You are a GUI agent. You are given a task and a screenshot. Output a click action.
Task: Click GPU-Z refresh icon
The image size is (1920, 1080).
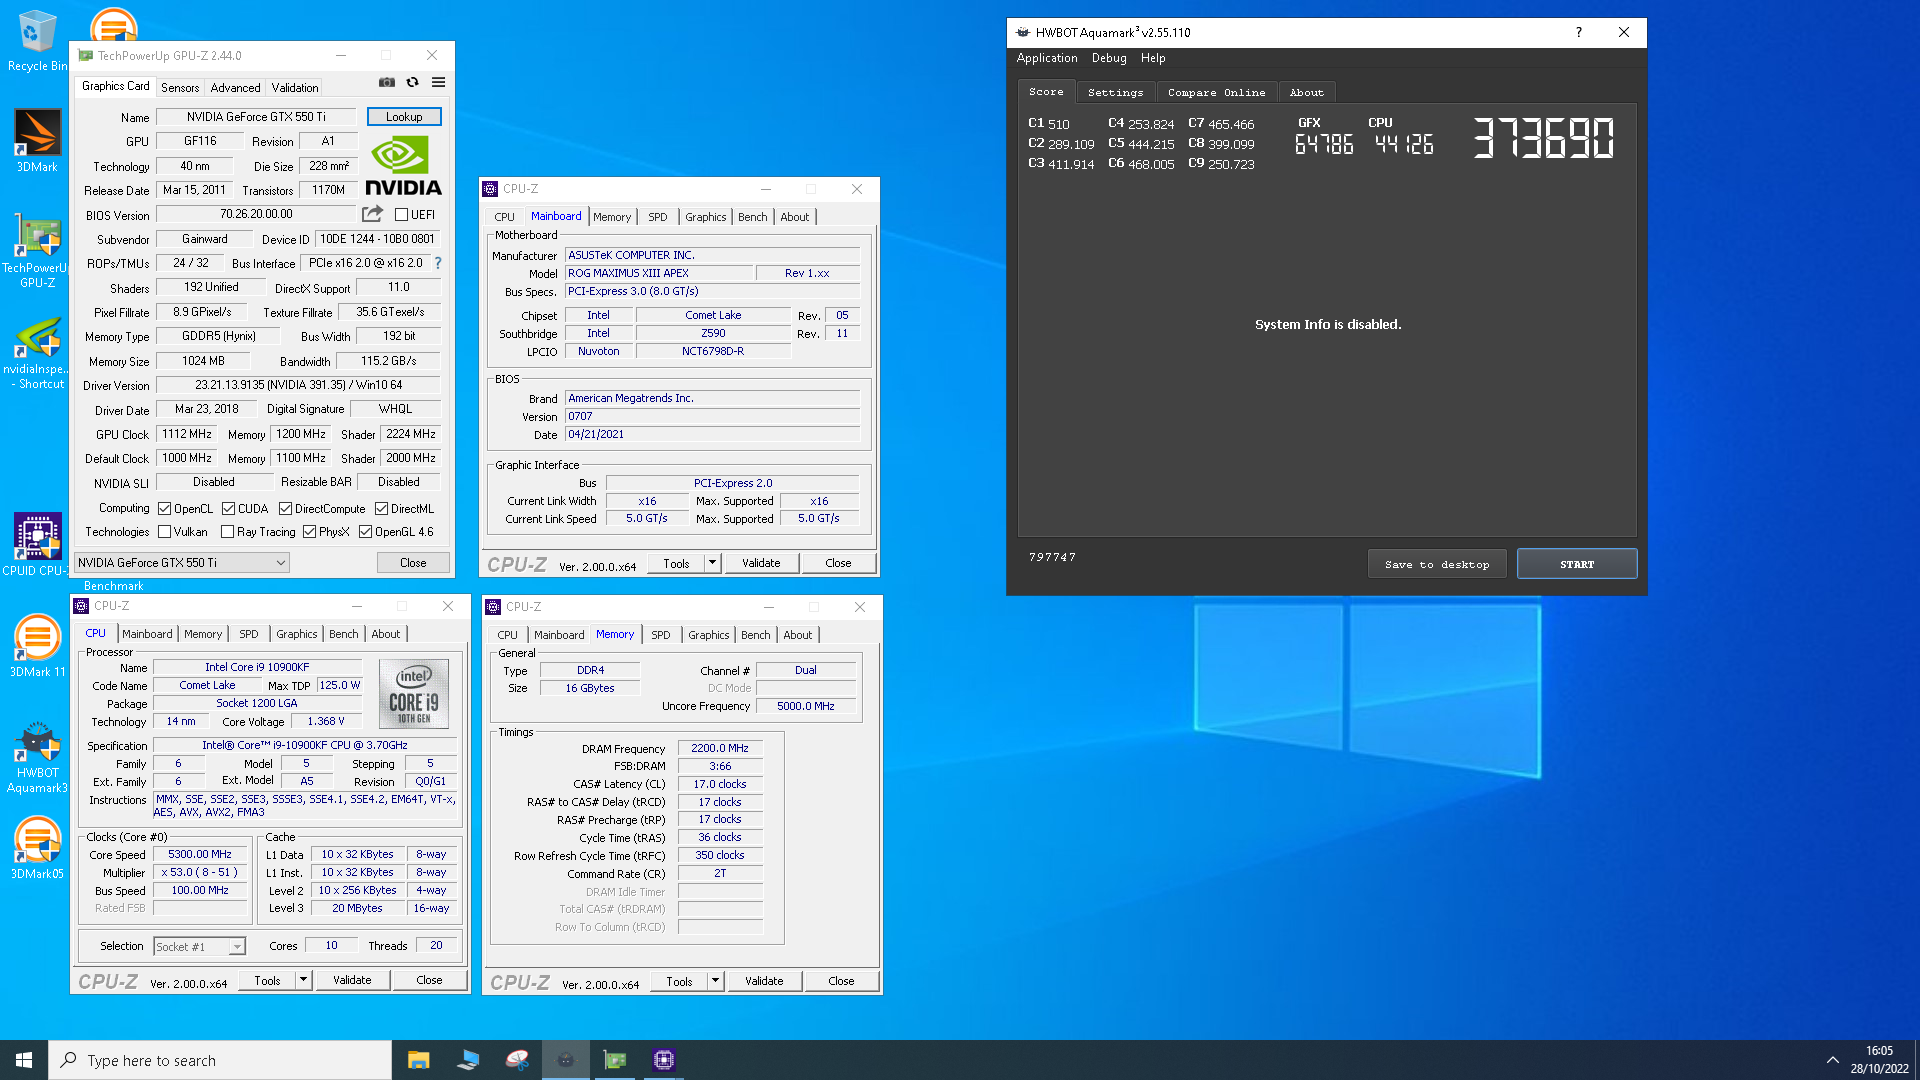[x=412, y=82]
